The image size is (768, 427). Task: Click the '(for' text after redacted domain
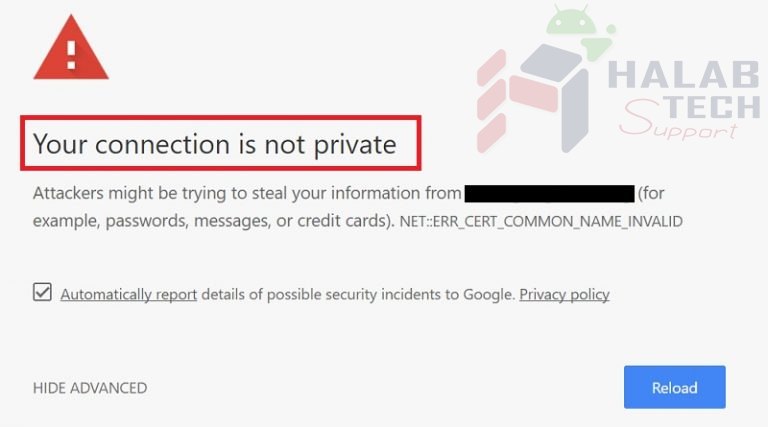[651, 193]
